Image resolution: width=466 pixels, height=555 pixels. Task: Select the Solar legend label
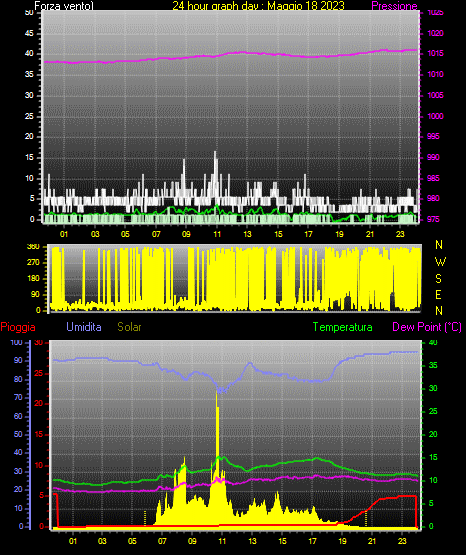tap(130, 327)
